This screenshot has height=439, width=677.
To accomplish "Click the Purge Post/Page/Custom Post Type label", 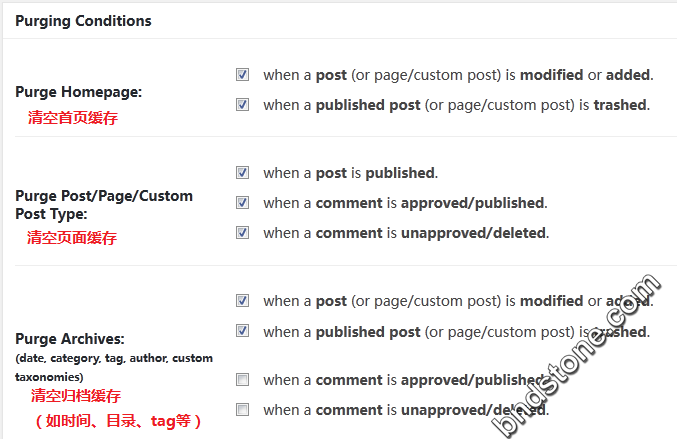I will point(104,205).
